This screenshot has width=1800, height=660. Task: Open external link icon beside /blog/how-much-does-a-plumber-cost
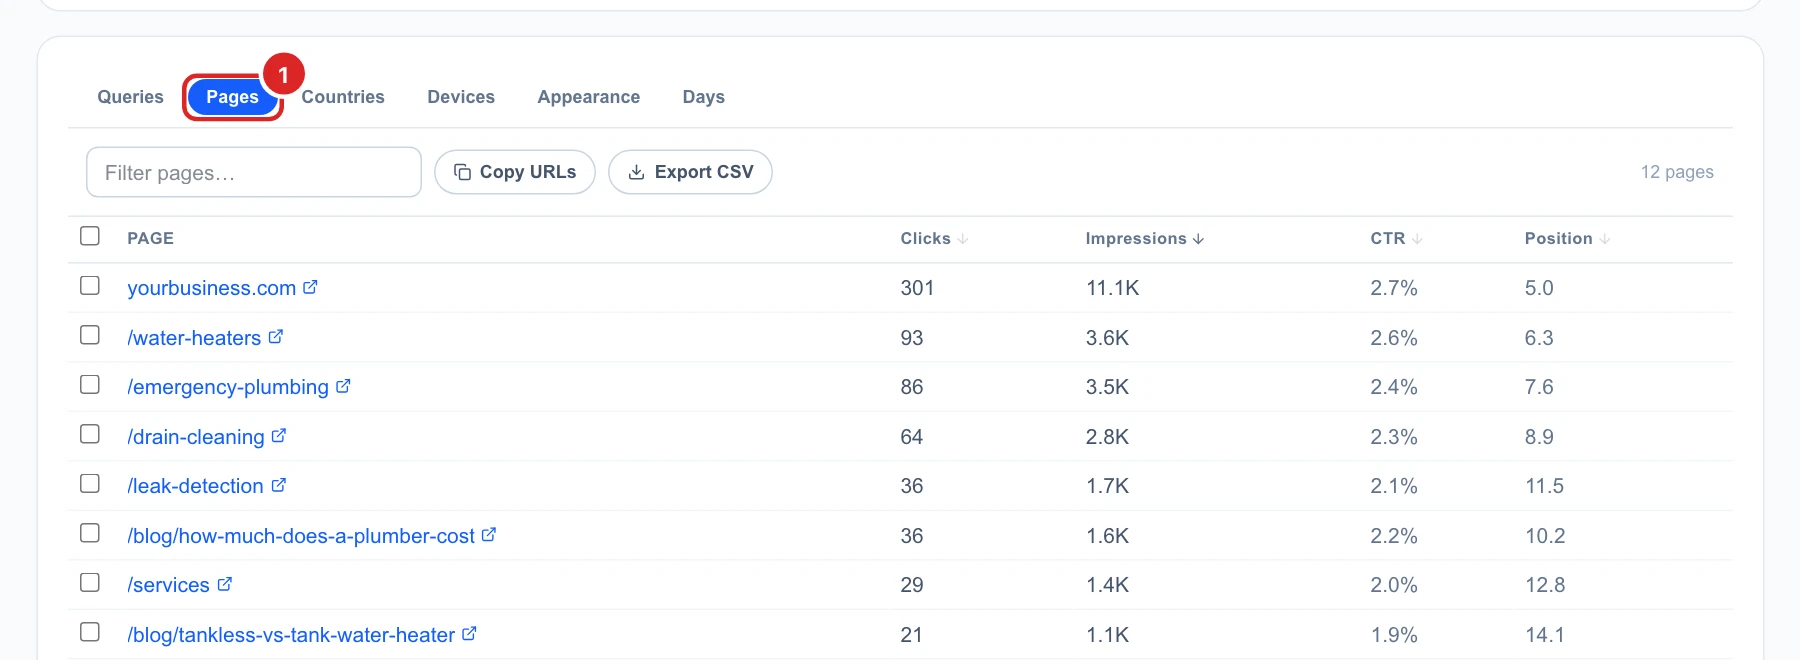pyautogui.click(x=489, y=535)
